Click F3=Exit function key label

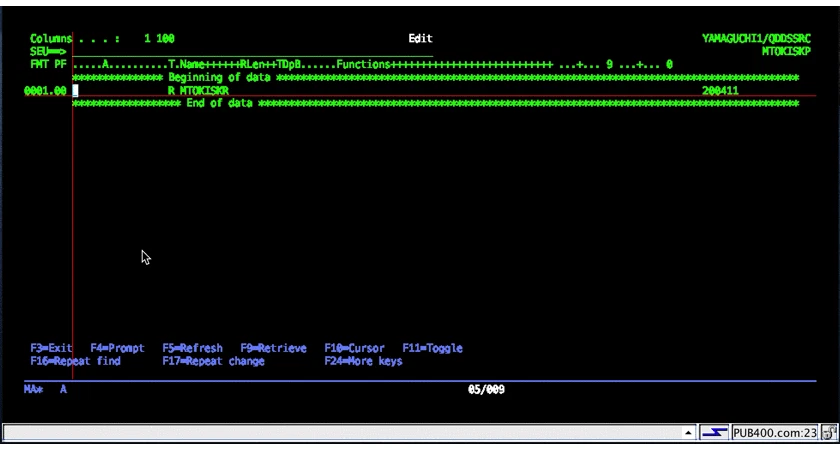click(x=51, y=348)
